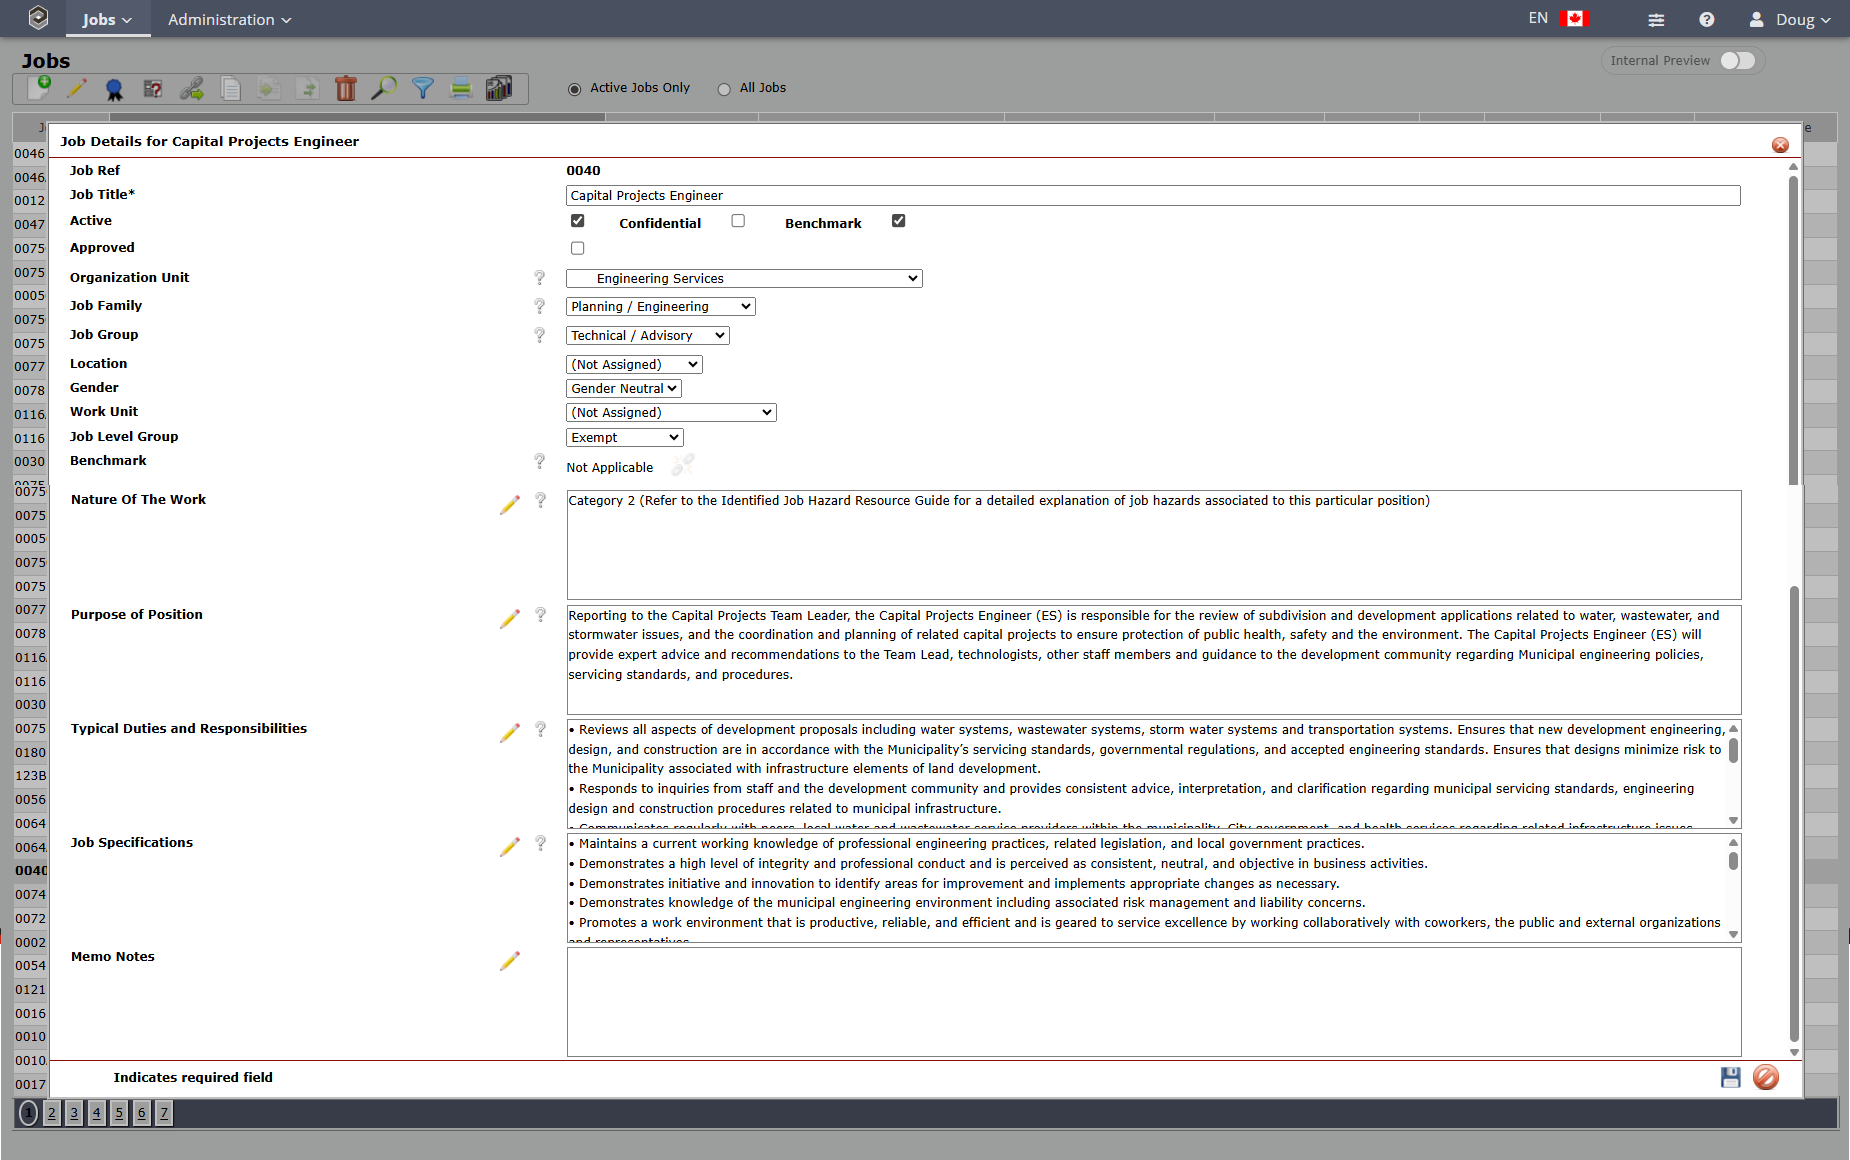
Task: Go to page 3 of jobs list
Action: click(74, 1113)
